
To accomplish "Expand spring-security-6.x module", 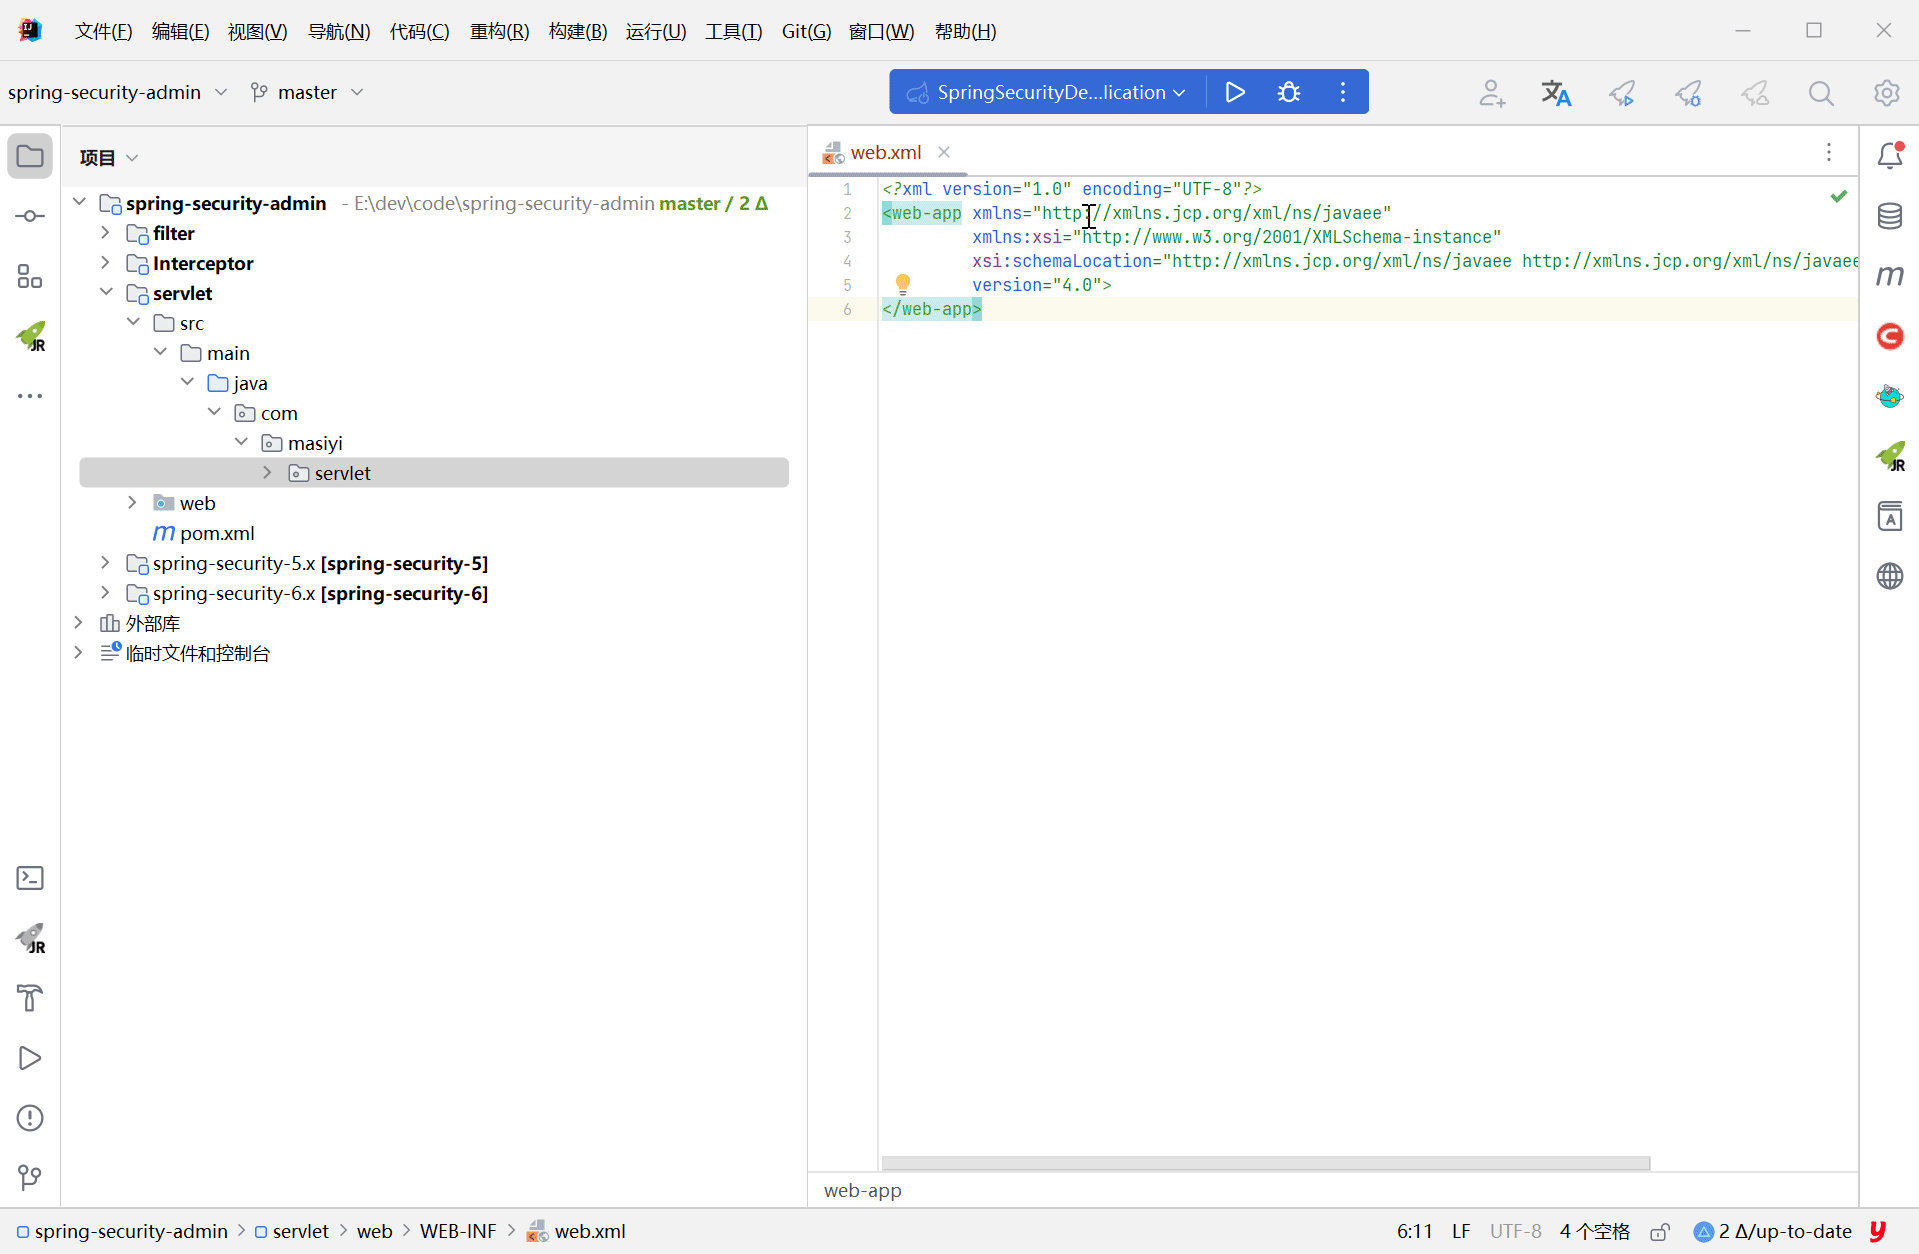I will (x=105, y=593).
